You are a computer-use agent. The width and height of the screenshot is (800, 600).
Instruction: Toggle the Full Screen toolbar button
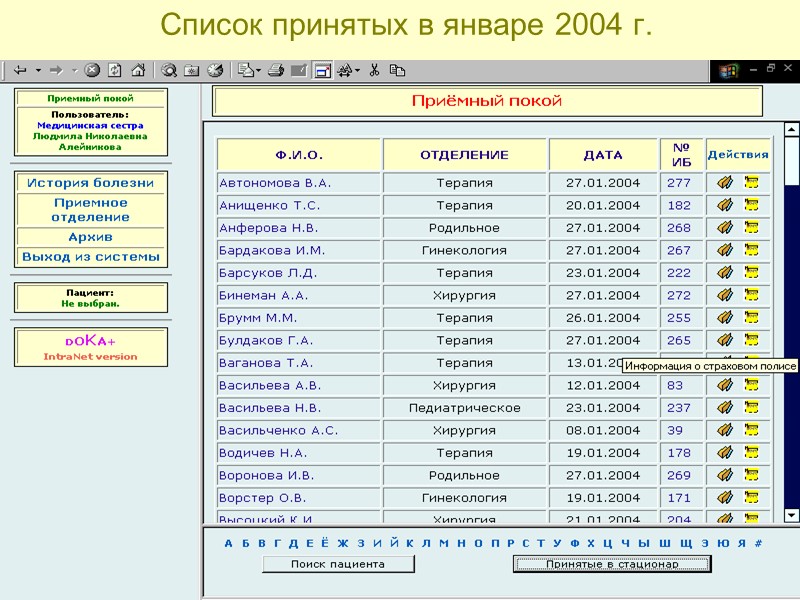[x=323, y=70]
